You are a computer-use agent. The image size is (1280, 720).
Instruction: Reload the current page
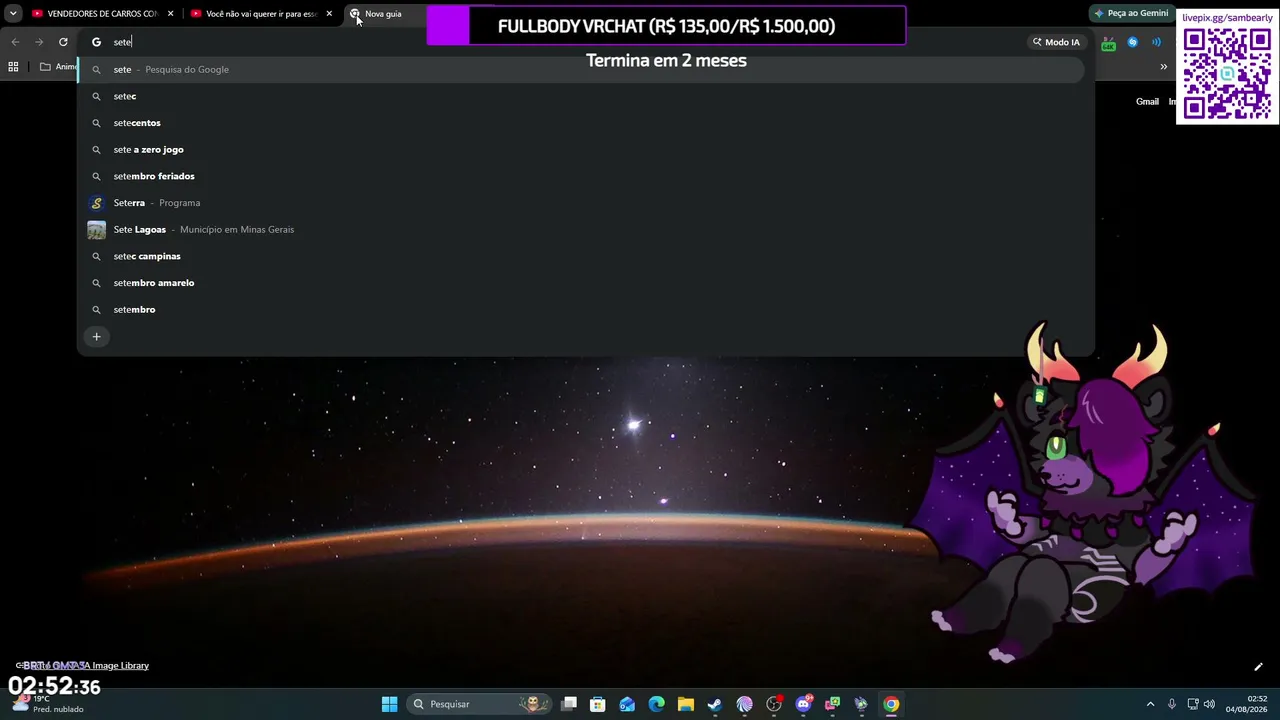[63, 42]
